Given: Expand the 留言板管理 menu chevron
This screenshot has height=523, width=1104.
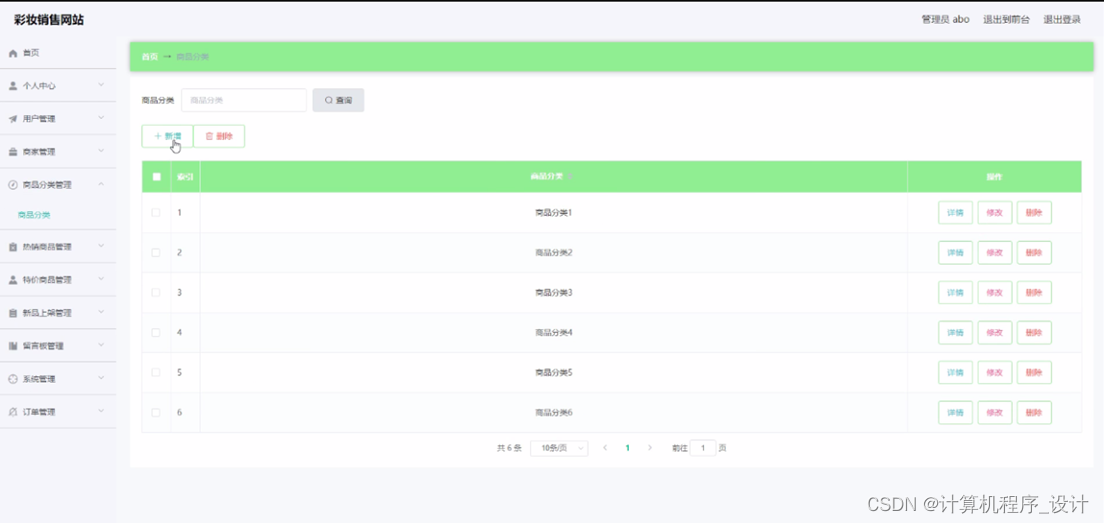Looking at the screenshot, I should (x=101, y=346).
